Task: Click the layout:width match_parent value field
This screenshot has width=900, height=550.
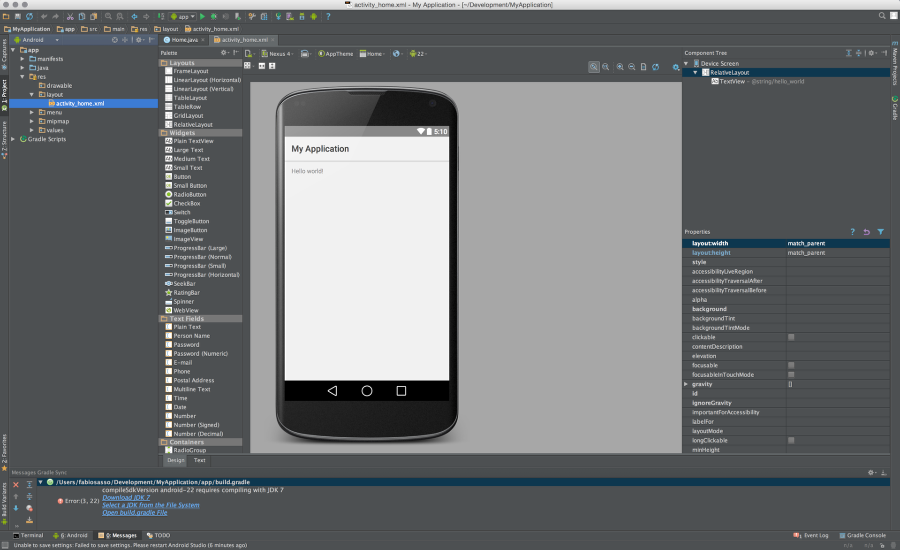Action: (838, 243)
